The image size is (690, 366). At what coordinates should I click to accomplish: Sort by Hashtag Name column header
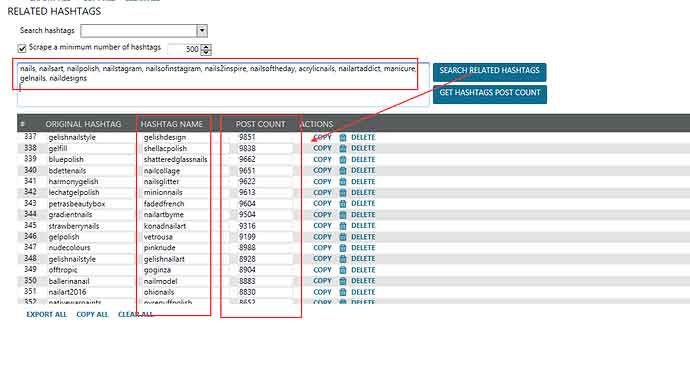172,124
